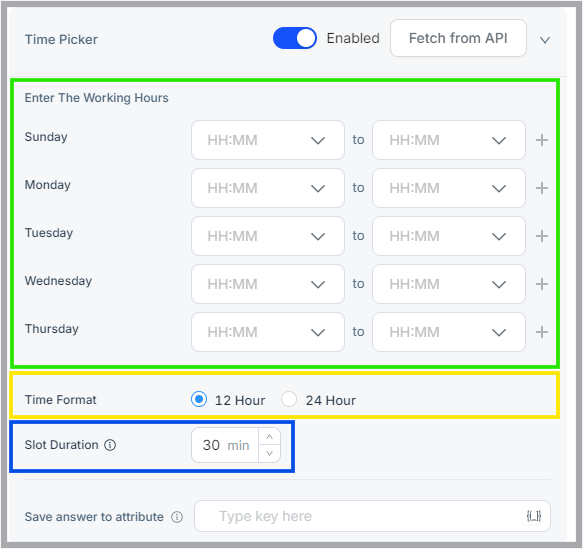Add another time range for Sunday
The image size is (583, 549).
(x=542, y=140)
